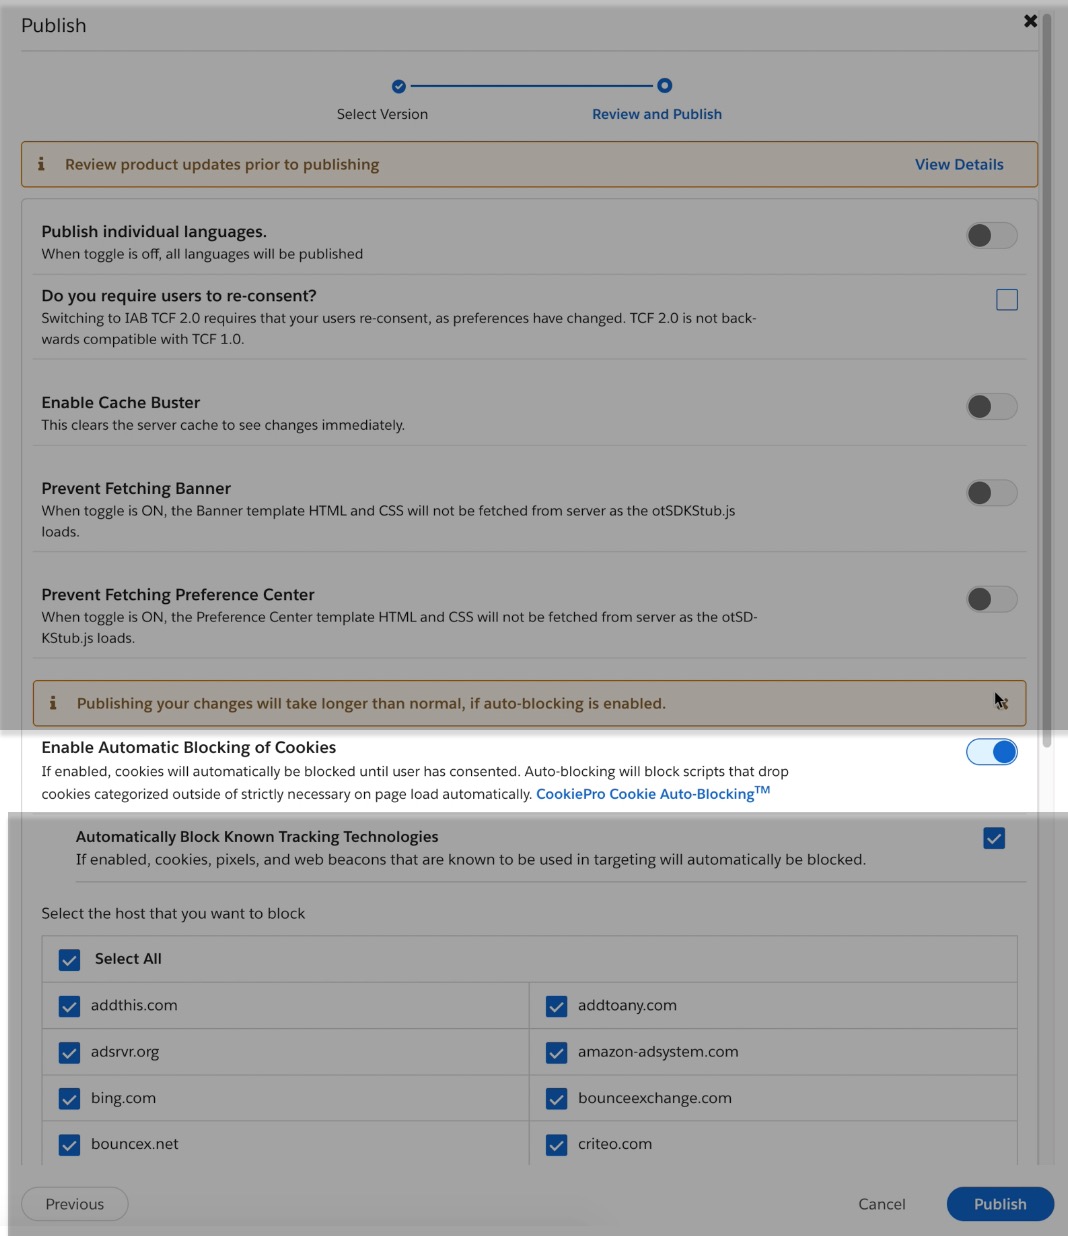
Task: Go back with the Previous button
Action: (74, 1204)
